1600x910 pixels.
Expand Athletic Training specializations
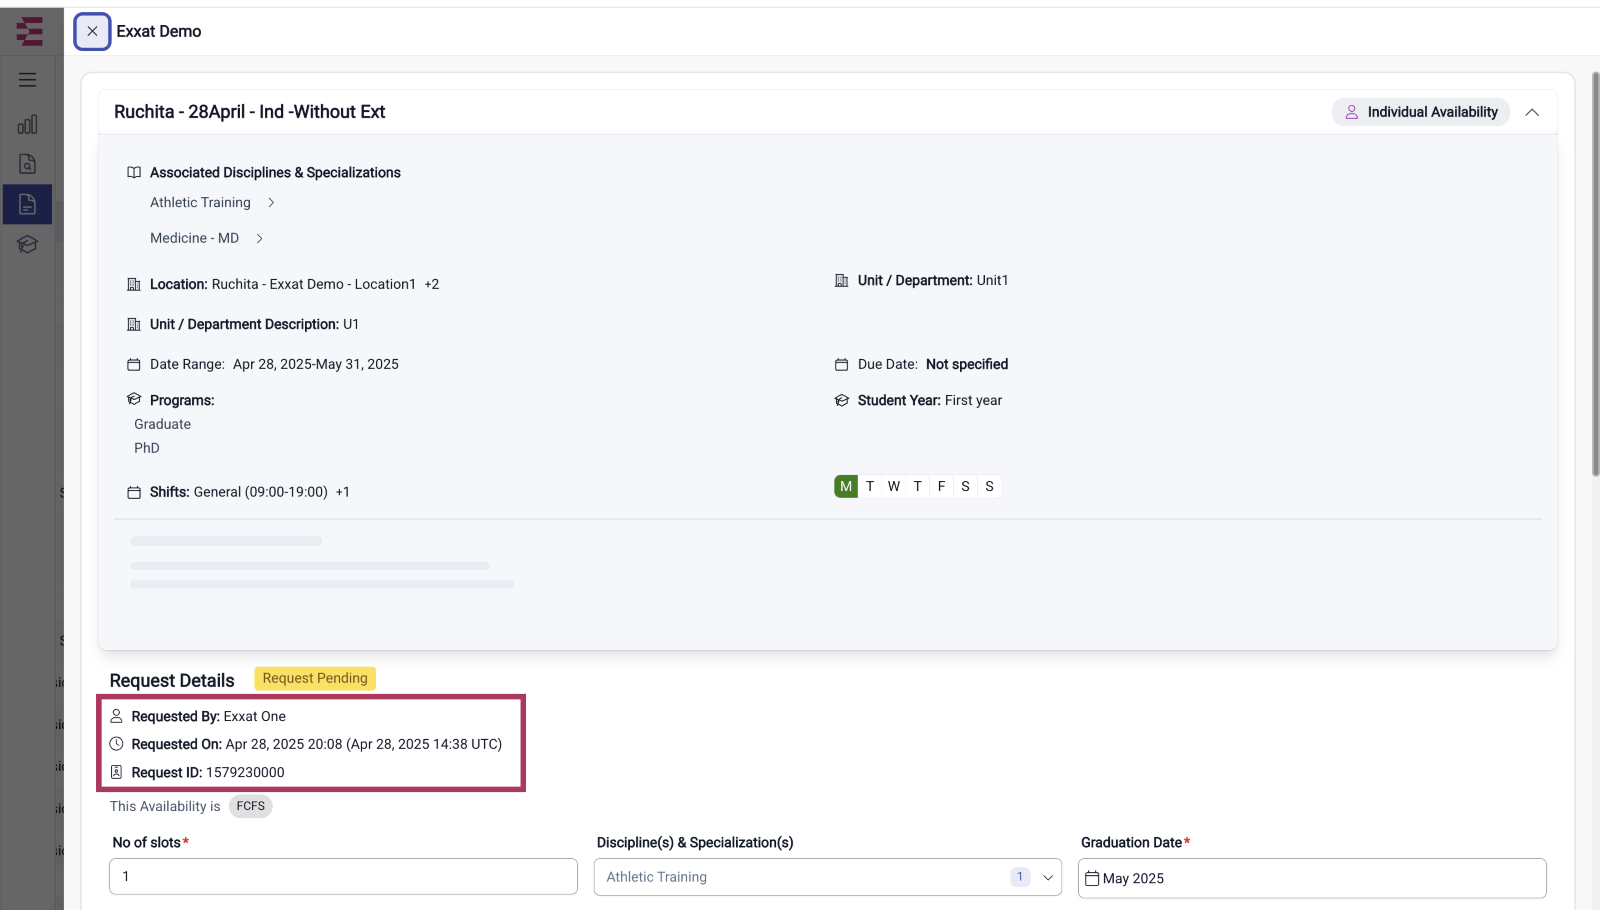pos(271,203)
